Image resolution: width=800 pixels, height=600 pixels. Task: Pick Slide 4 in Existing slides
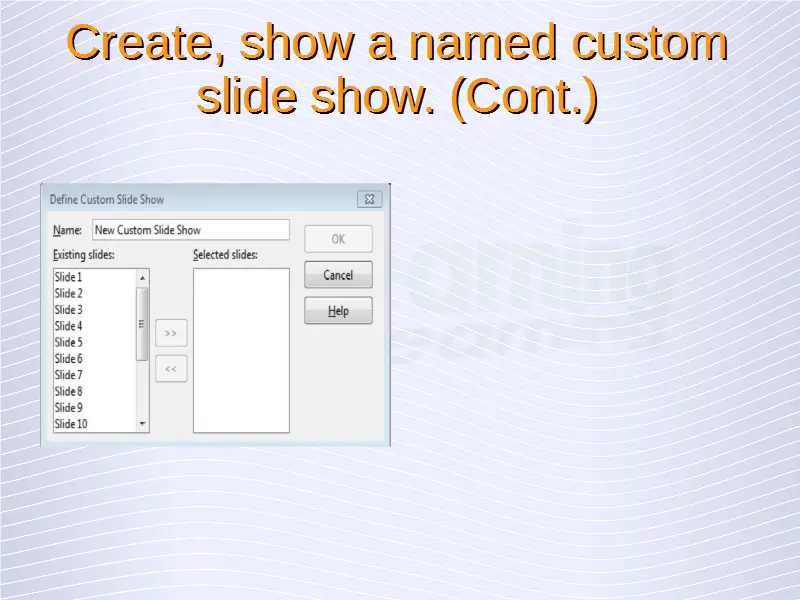(69, 326)
